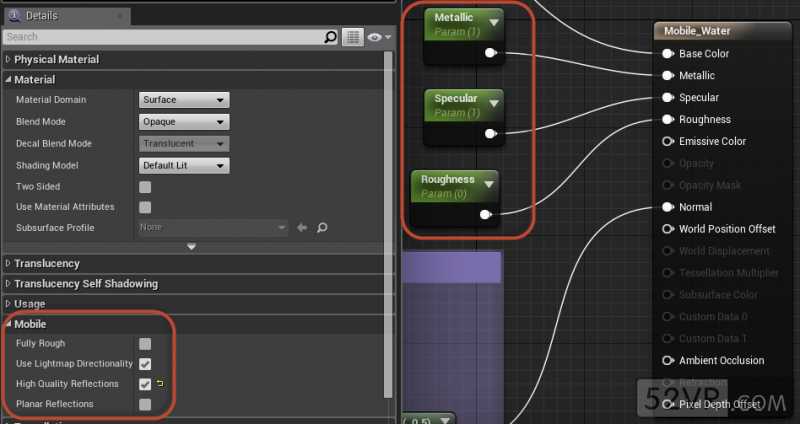The height and width of the screenshot is (424, 800).
Task: Enable the Fully Rough checkbox
Action: (x=145, y=344)
